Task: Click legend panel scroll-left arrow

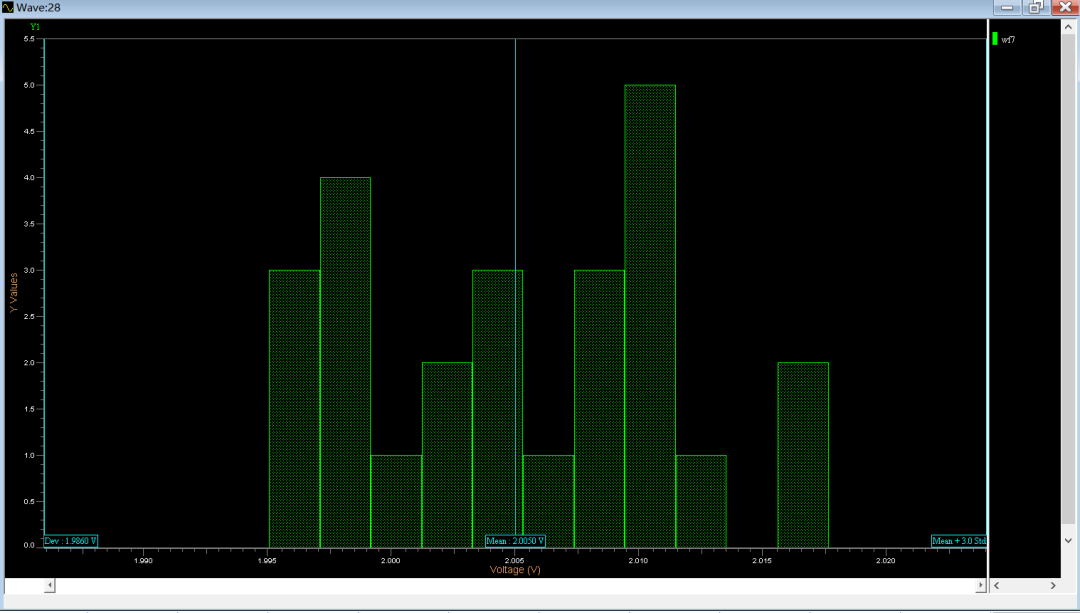Action: 998,585
